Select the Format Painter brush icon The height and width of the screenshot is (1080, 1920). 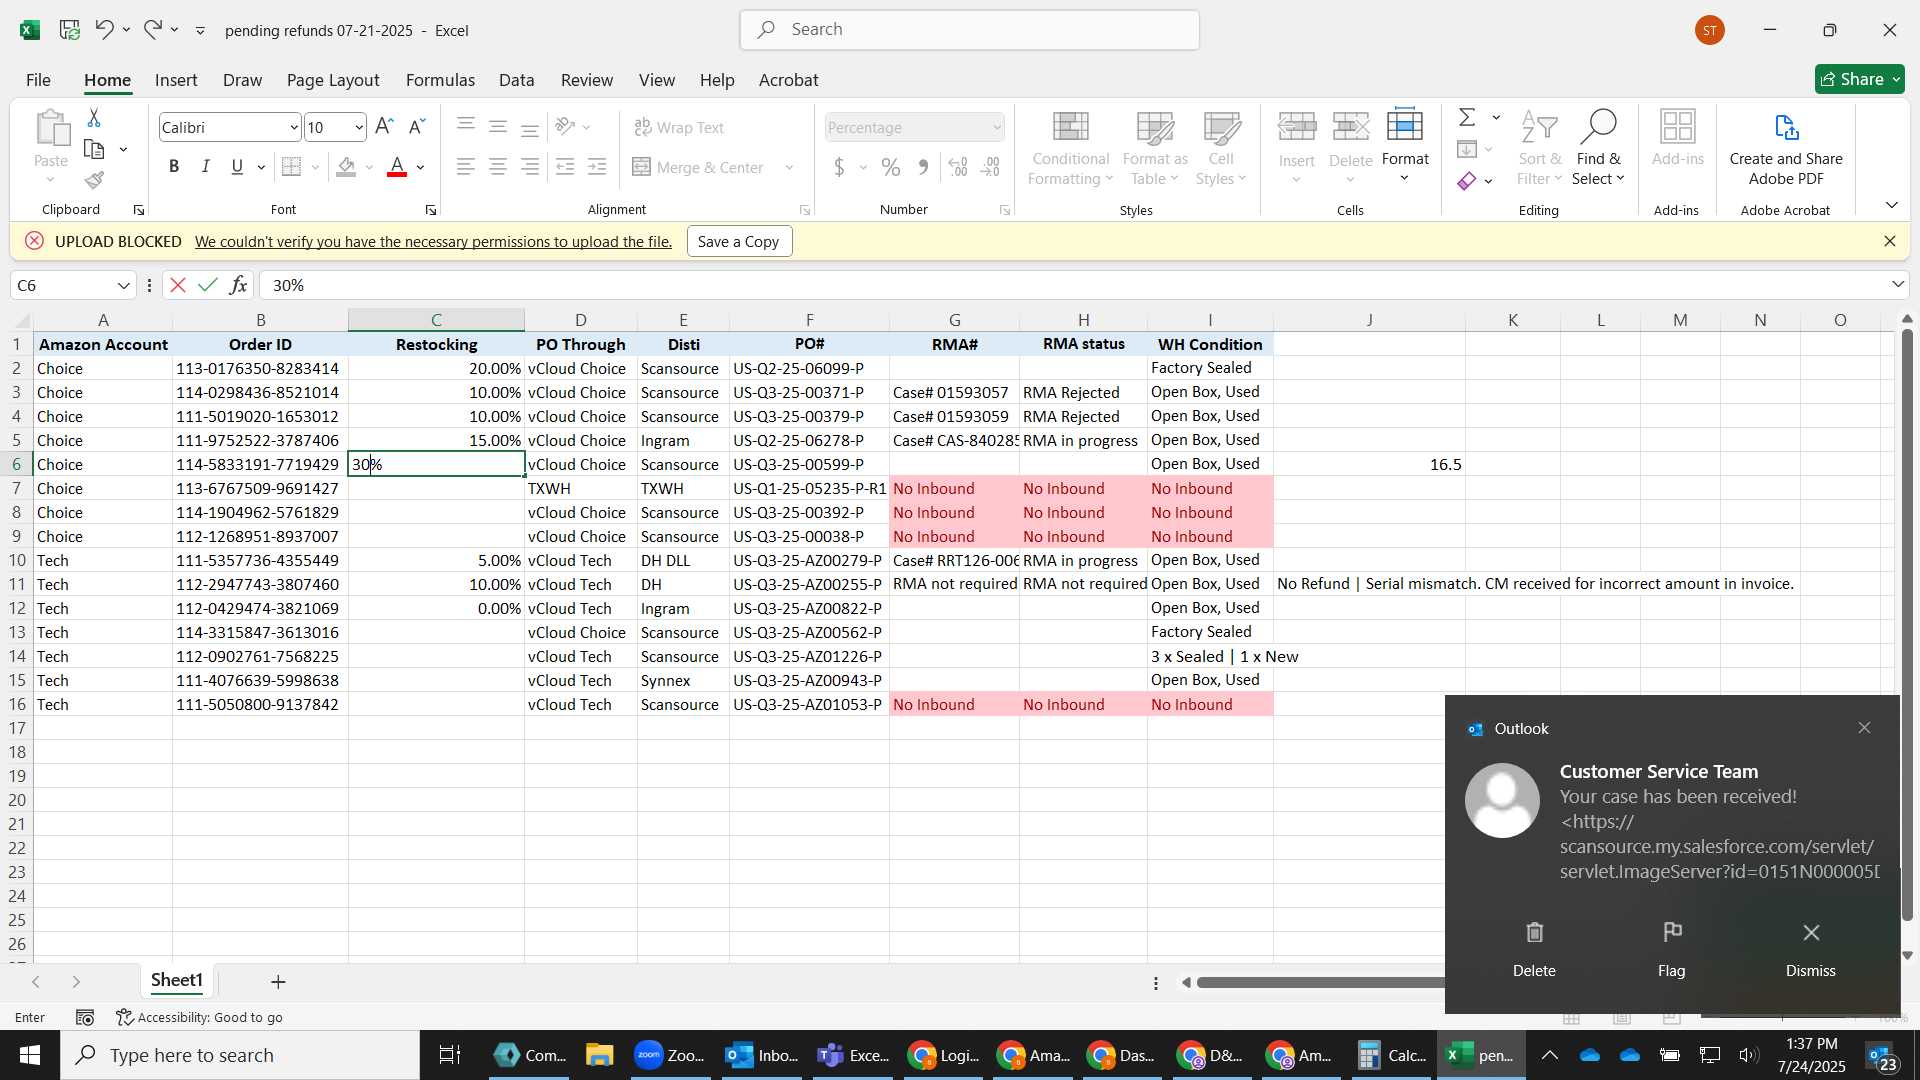pos(94,181)
